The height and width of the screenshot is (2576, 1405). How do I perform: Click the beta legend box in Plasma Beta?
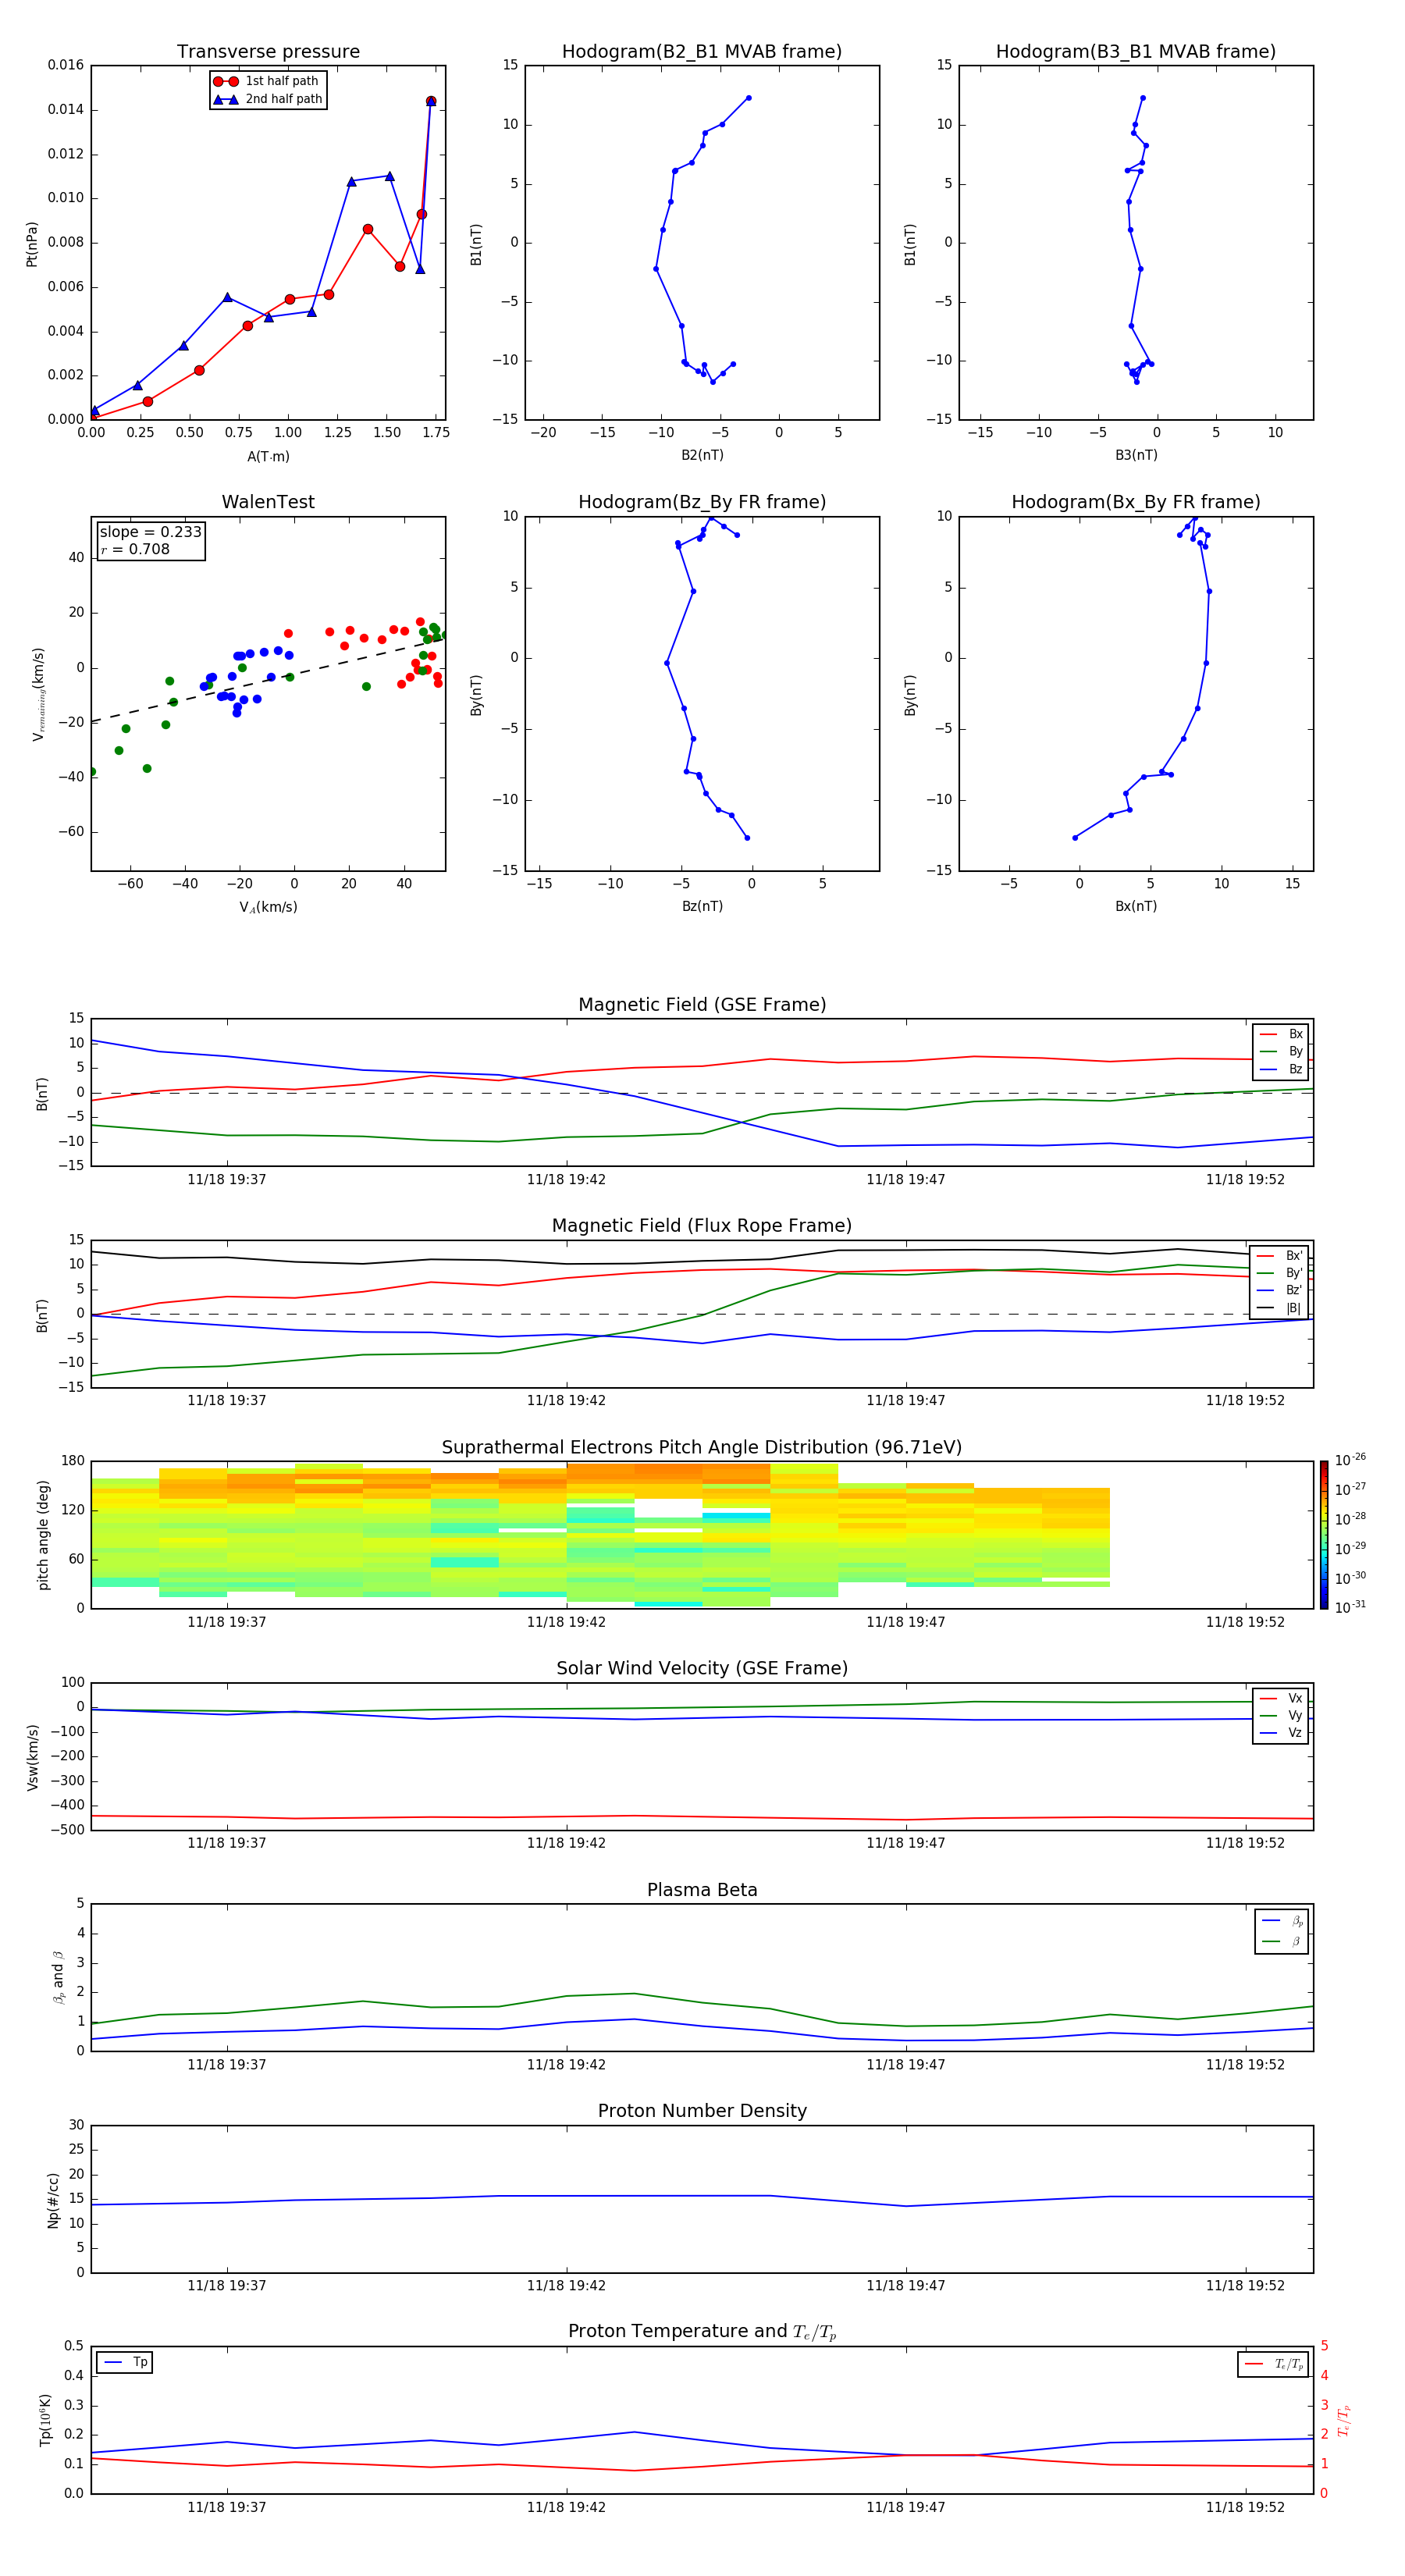pos(1281,1931)
